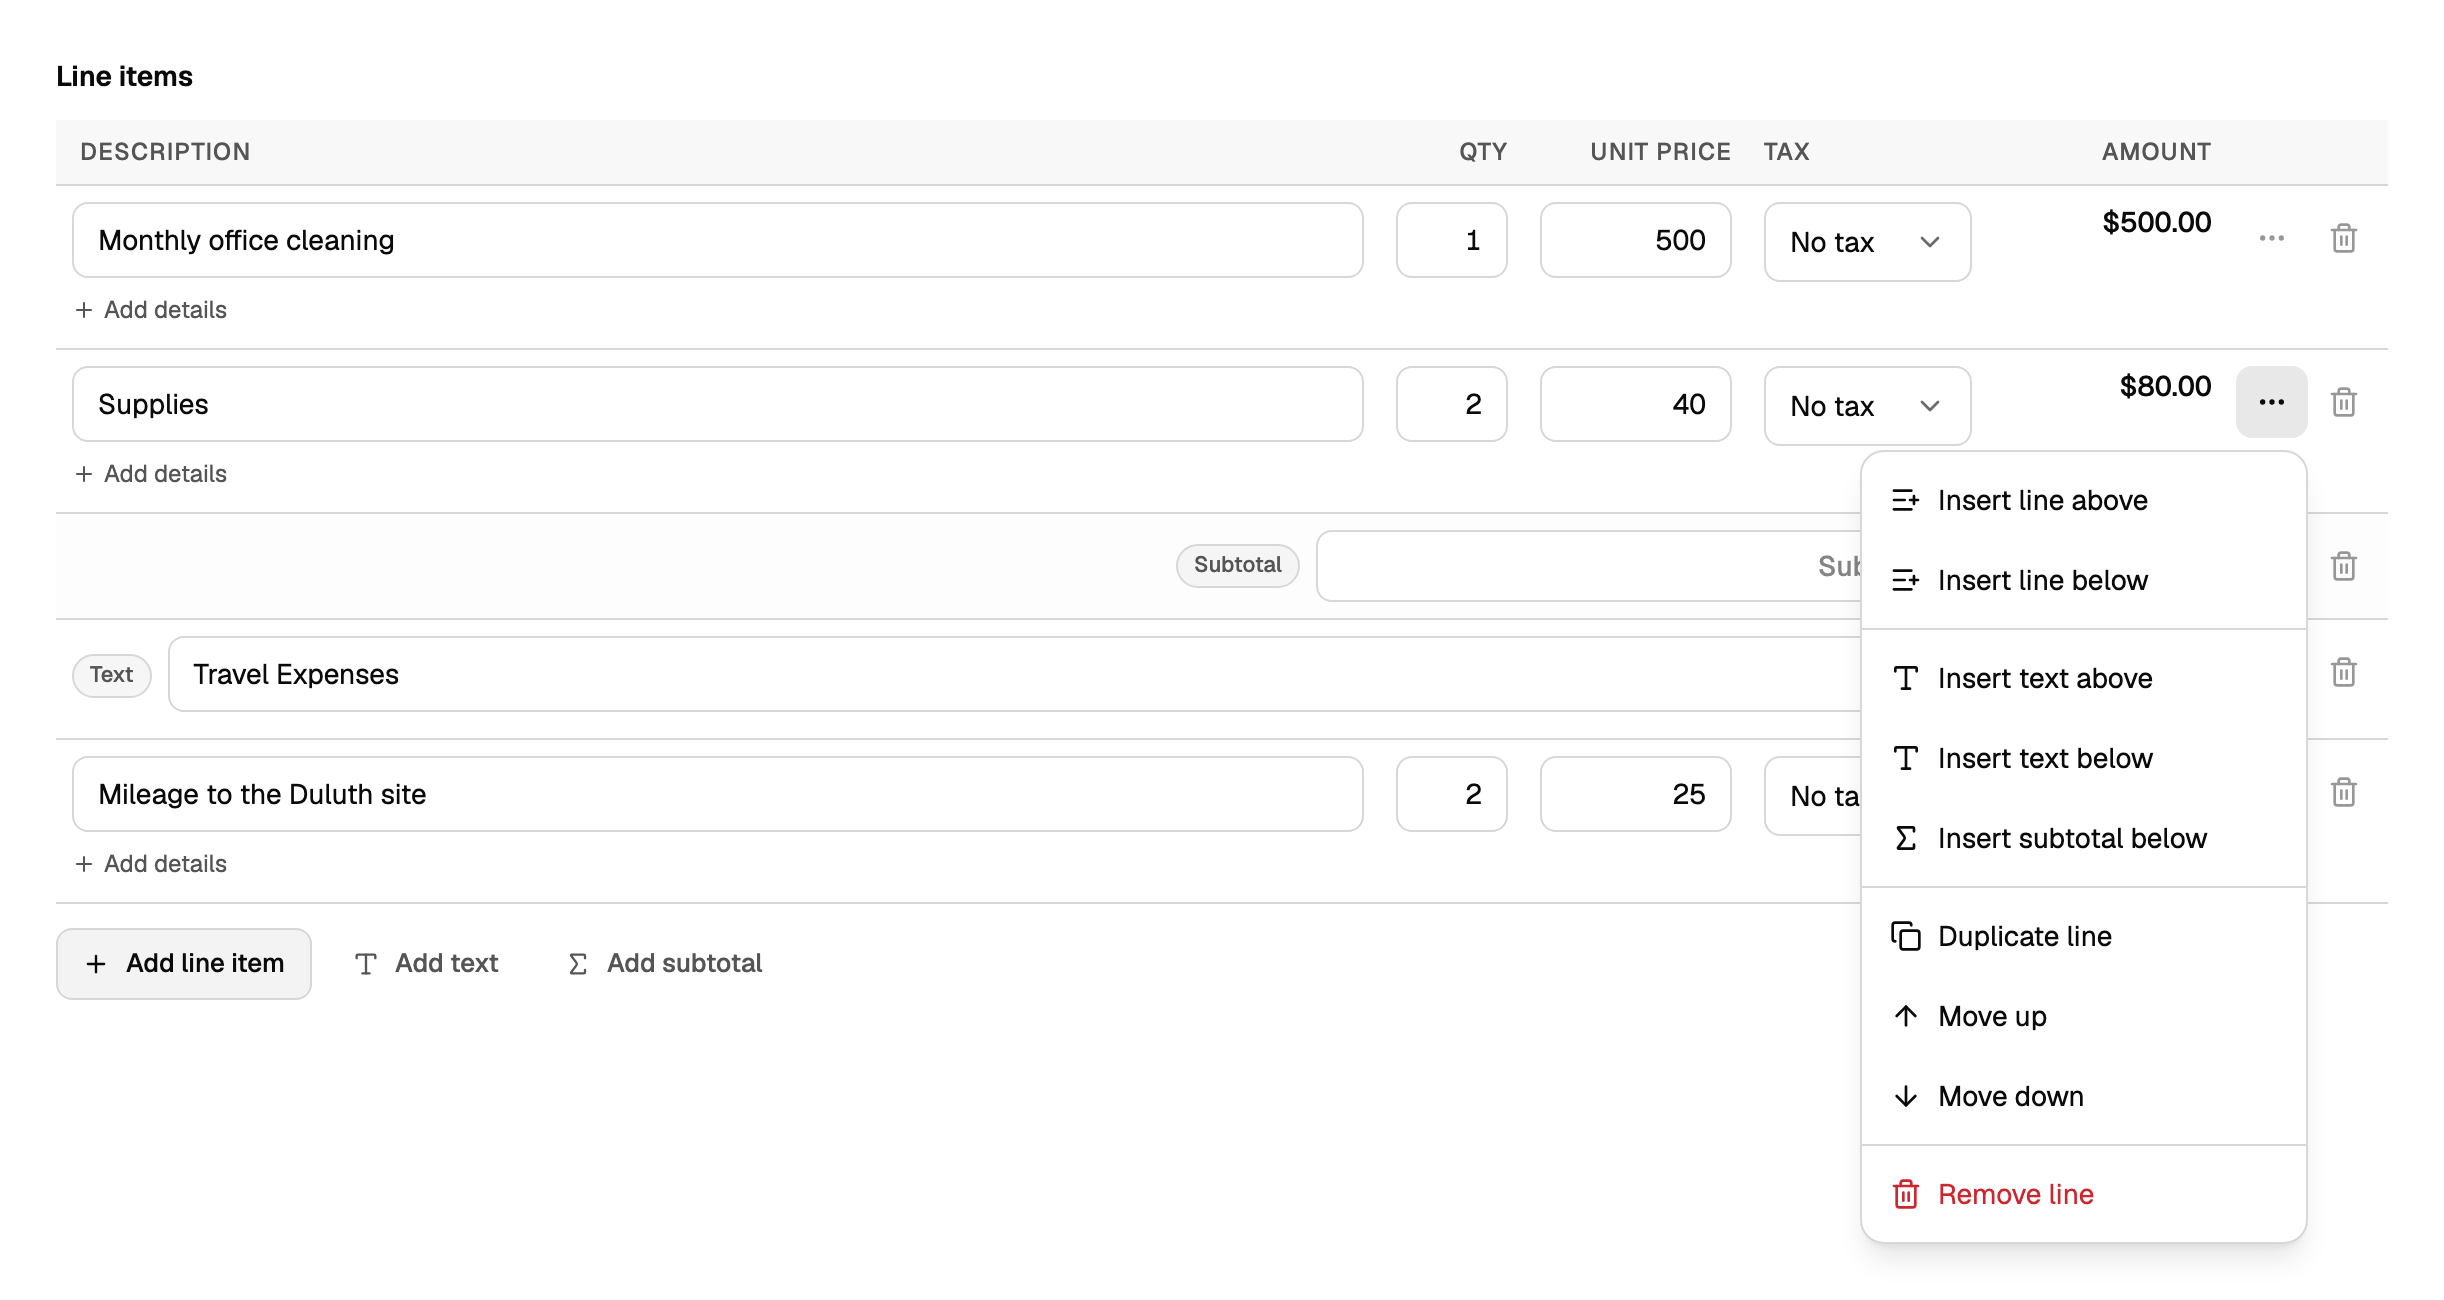Click unit price field showing 500
The height and width of the screenshot is (1300, 2444).
pyautogui.click(x=1636, y=240)
